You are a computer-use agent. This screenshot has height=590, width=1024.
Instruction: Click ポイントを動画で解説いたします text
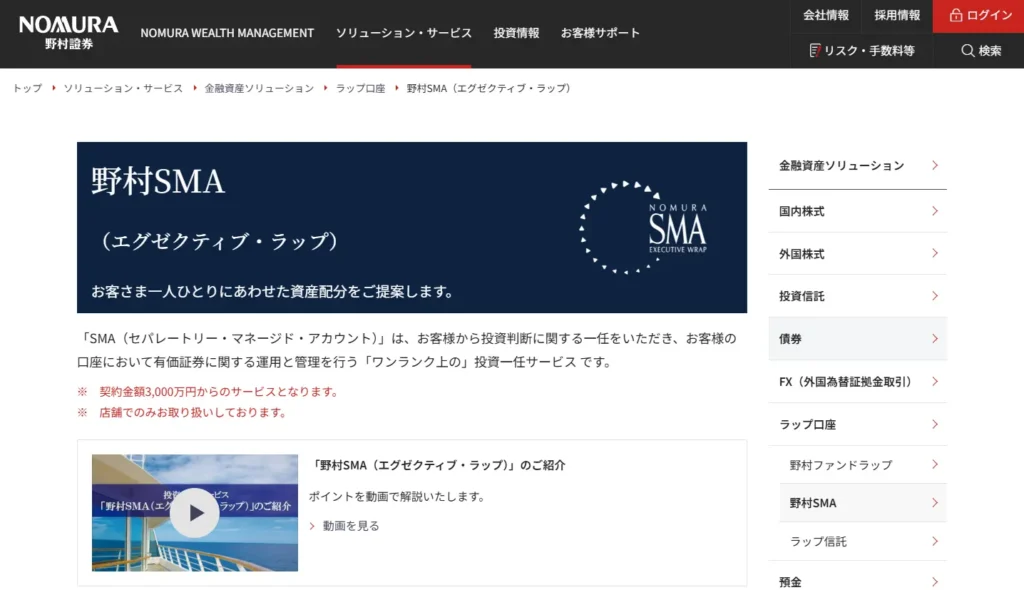397,497
